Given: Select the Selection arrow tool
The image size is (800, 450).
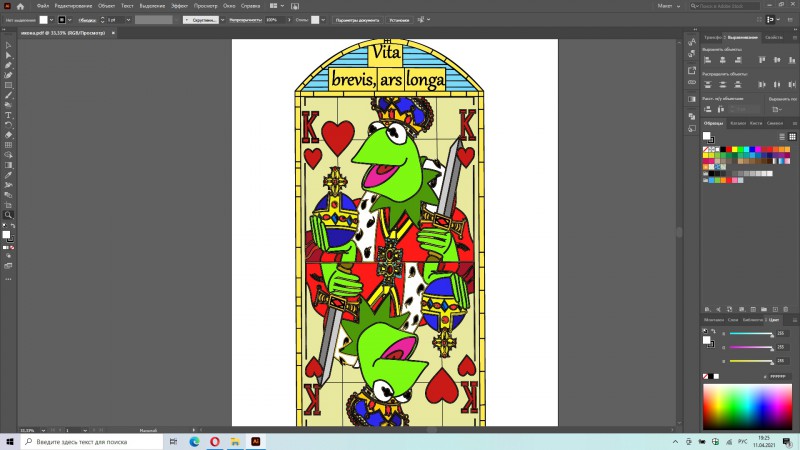Looking at the screenshot, I should tap(8, 45).
